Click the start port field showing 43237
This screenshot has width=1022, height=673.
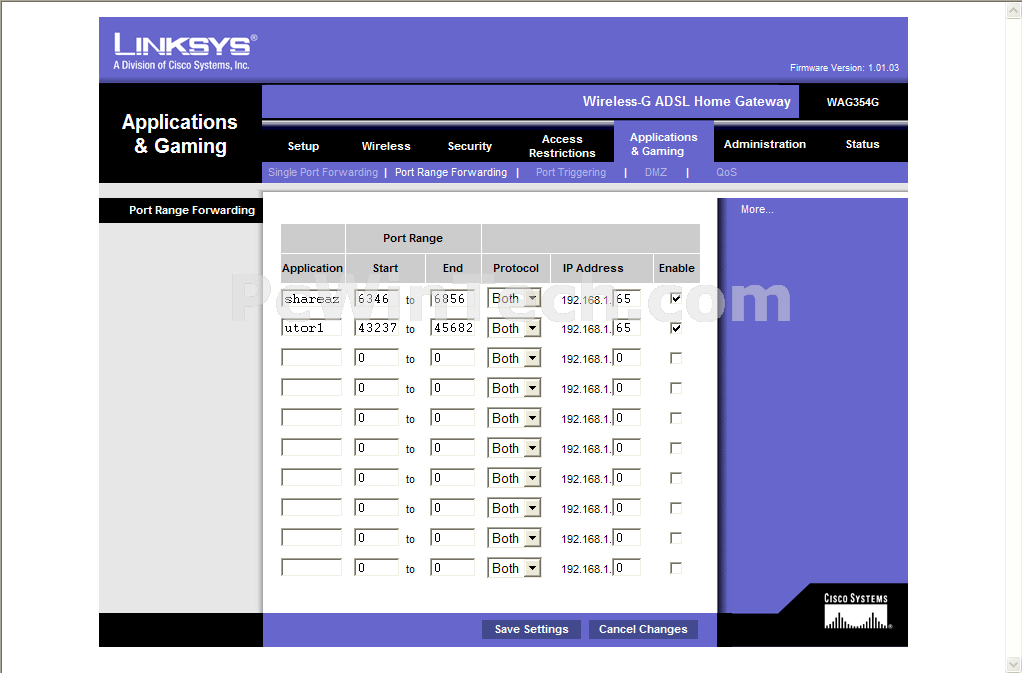pos(377,328)
